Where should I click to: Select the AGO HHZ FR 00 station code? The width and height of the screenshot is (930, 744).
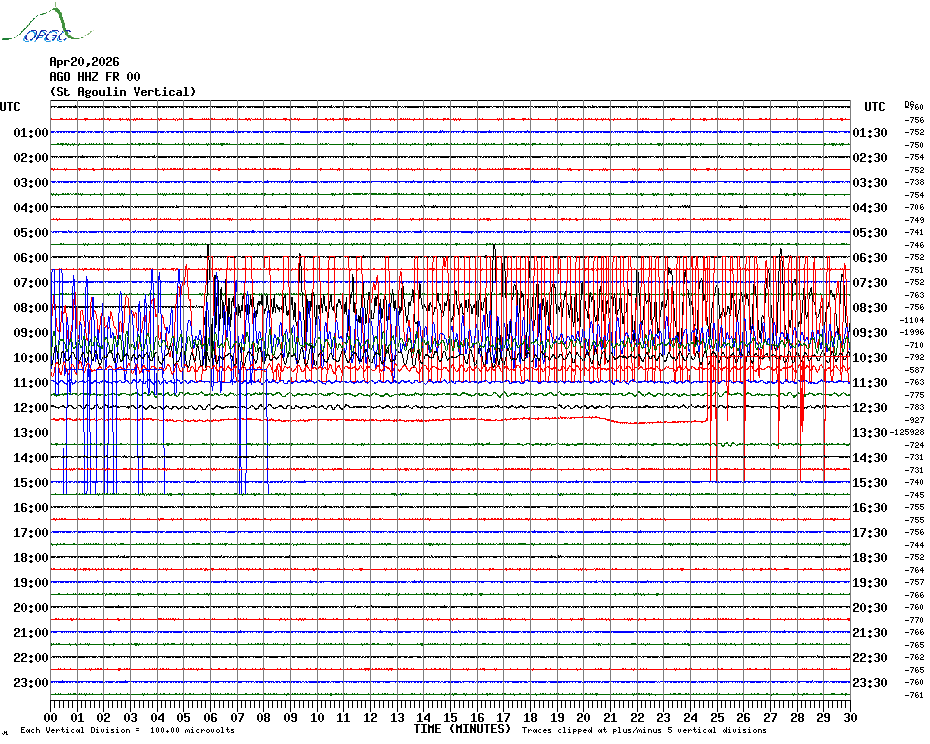(95, 77)
